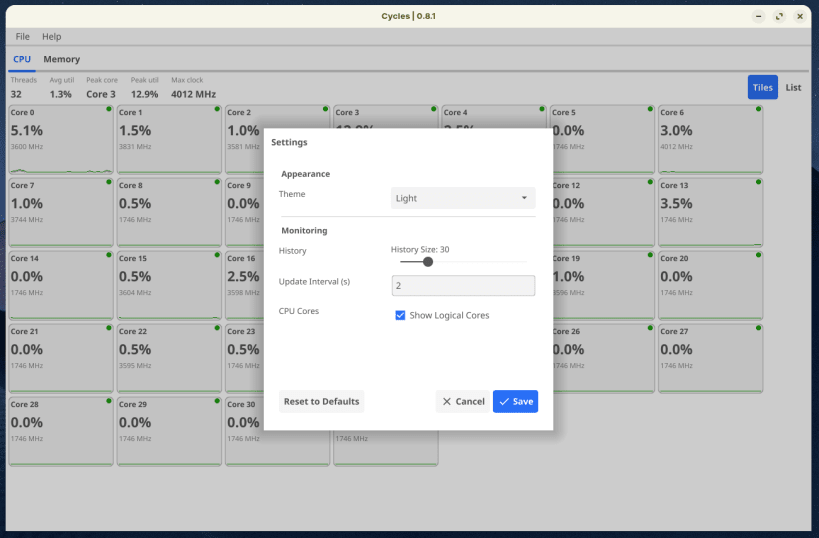819x538 pixels.
Task: Click the green status dot on Core 29
Action: (x=217, y=401)
